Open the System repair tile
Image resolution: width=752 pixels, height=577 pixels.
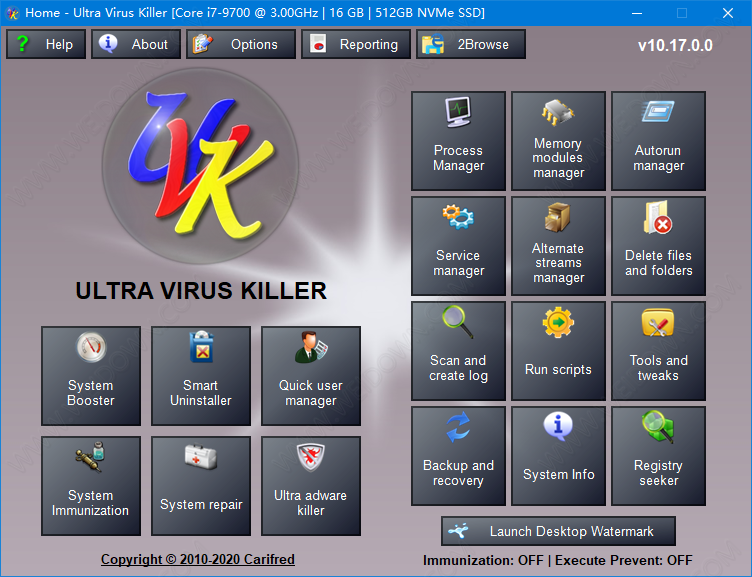click(x=201, y=486)
